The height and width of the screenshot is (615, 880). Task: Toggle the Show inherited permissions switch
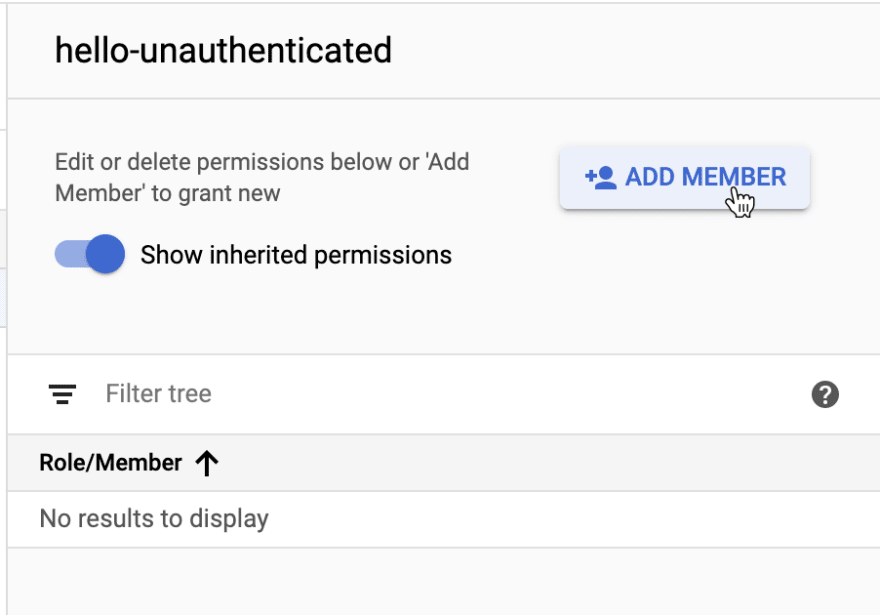(90, 254)
